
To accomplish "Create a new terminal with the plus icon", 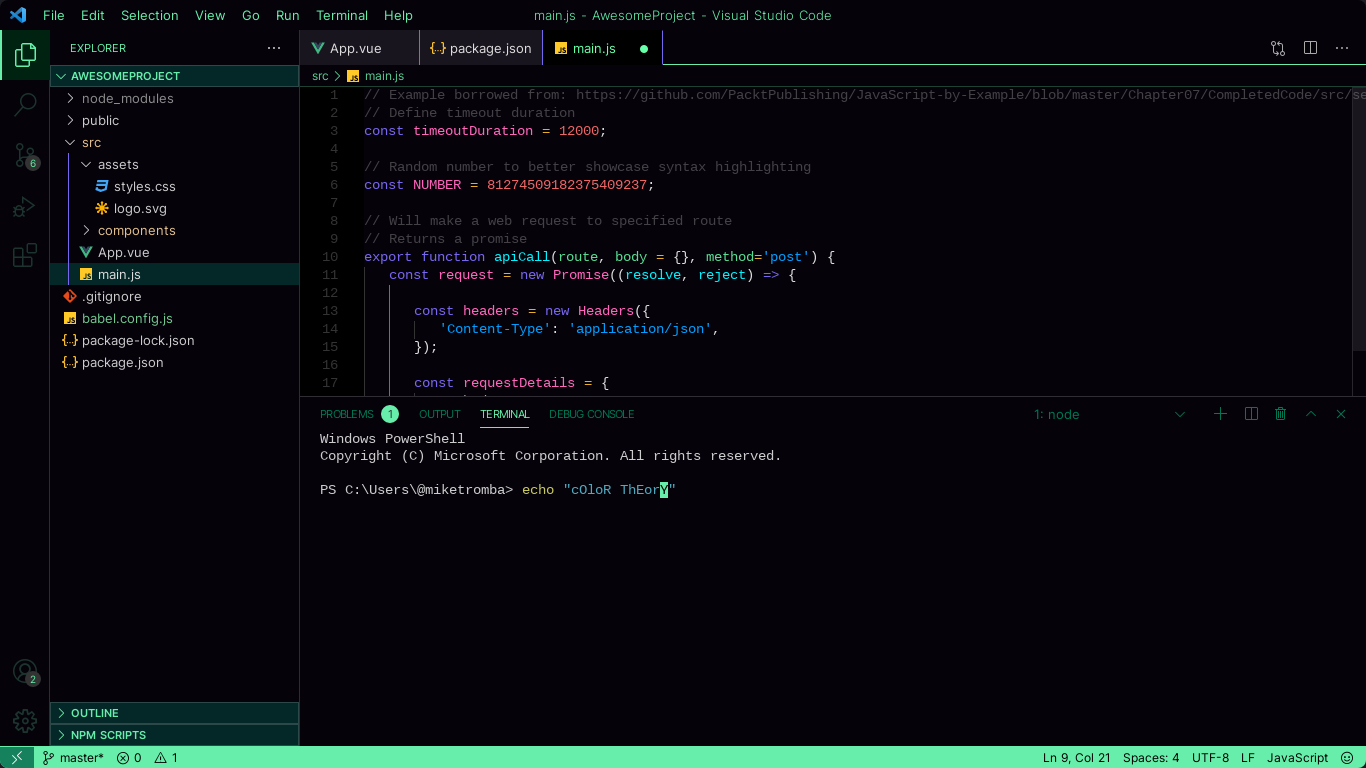I will [x=1220, y=413].
